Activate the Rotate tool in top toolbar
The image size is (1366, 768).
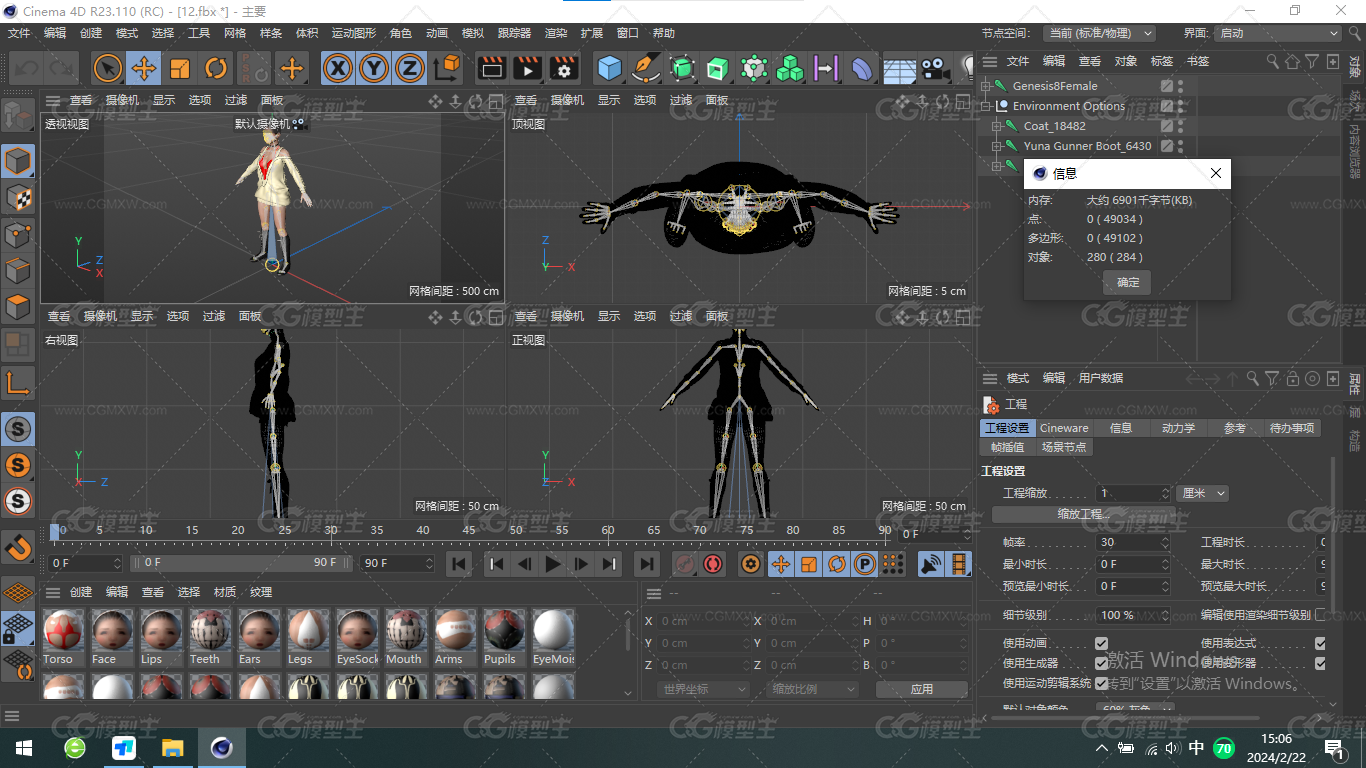pos(216,68)
